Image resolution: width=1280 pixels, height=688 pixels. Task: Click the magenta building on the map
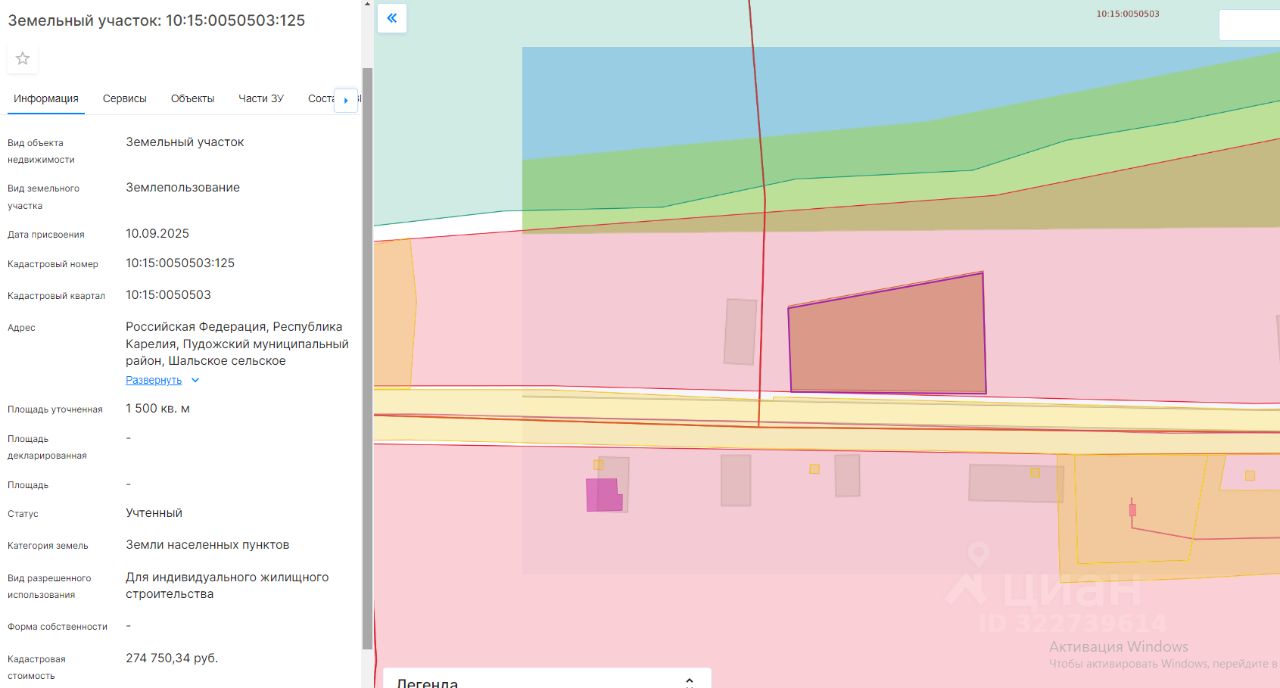tap(603, 495)
